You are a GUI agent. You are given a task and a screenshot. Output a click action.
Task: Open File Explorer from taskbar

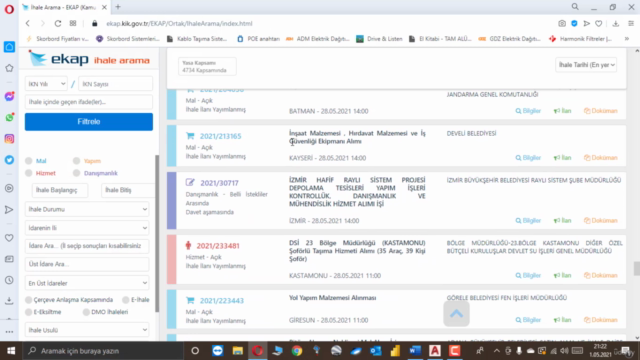tap(238, 351)
